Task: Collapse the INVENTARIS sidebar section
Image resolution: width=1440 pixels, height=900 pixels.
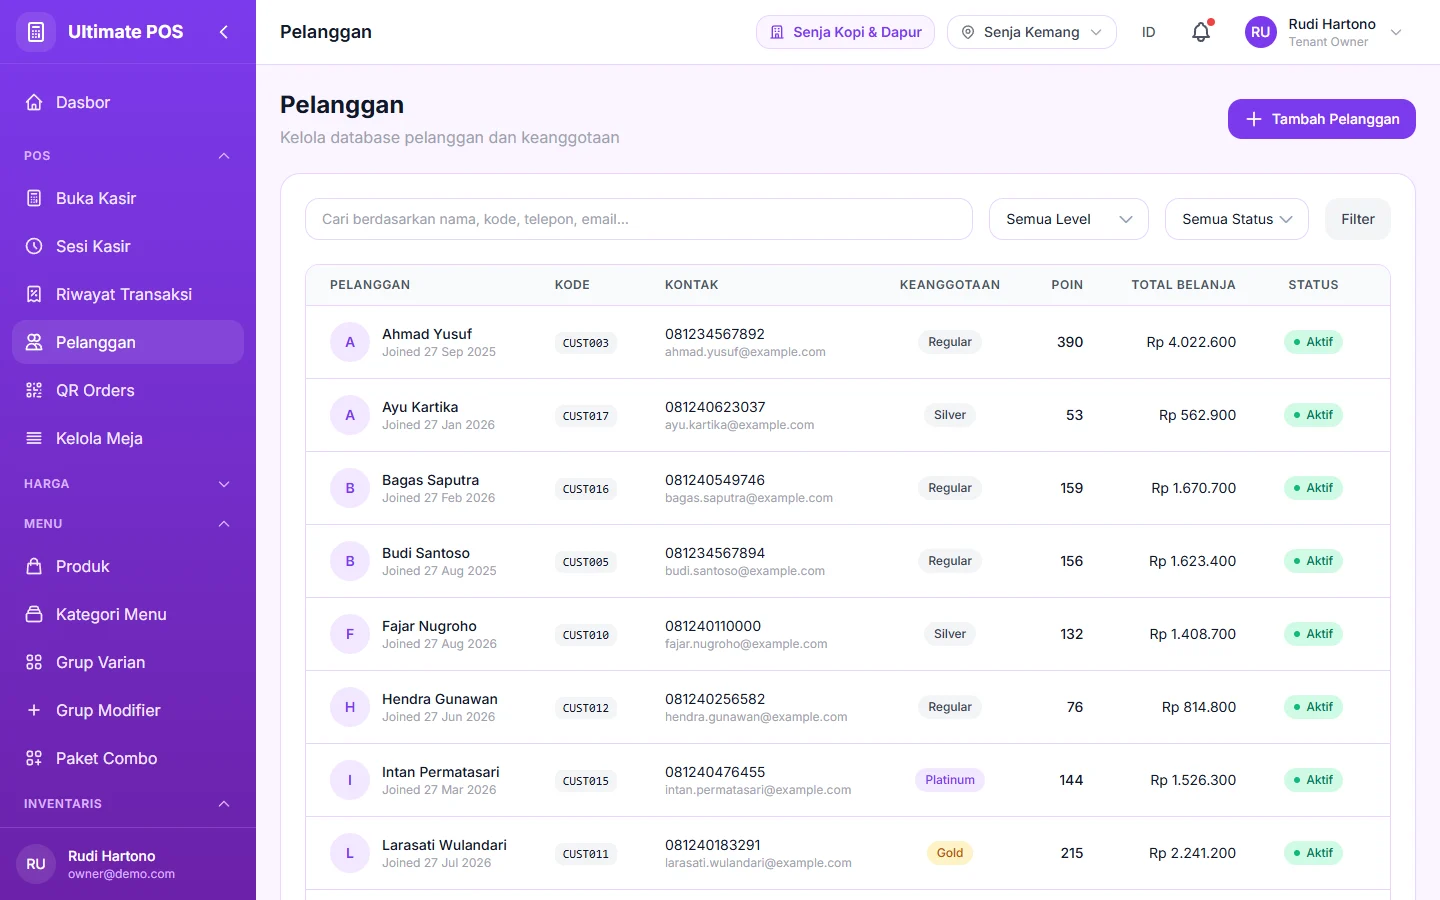Action: click(224, 804)
